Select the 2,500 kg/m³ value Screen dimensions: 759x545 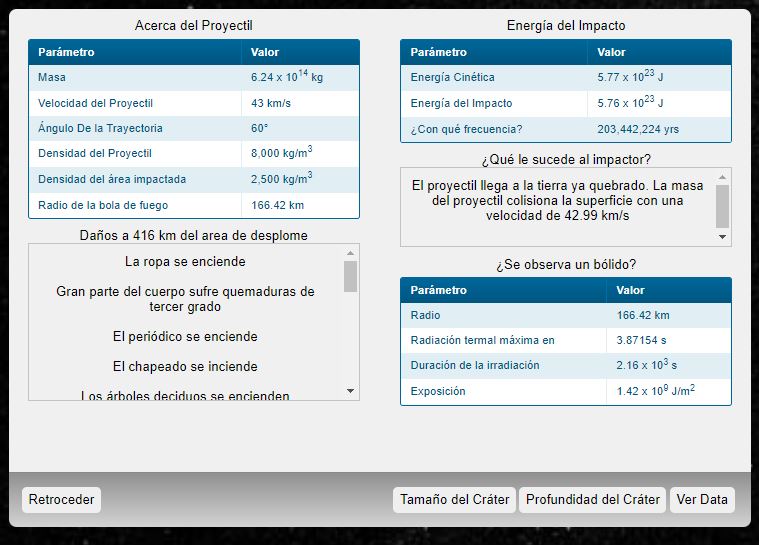(300, 180)
